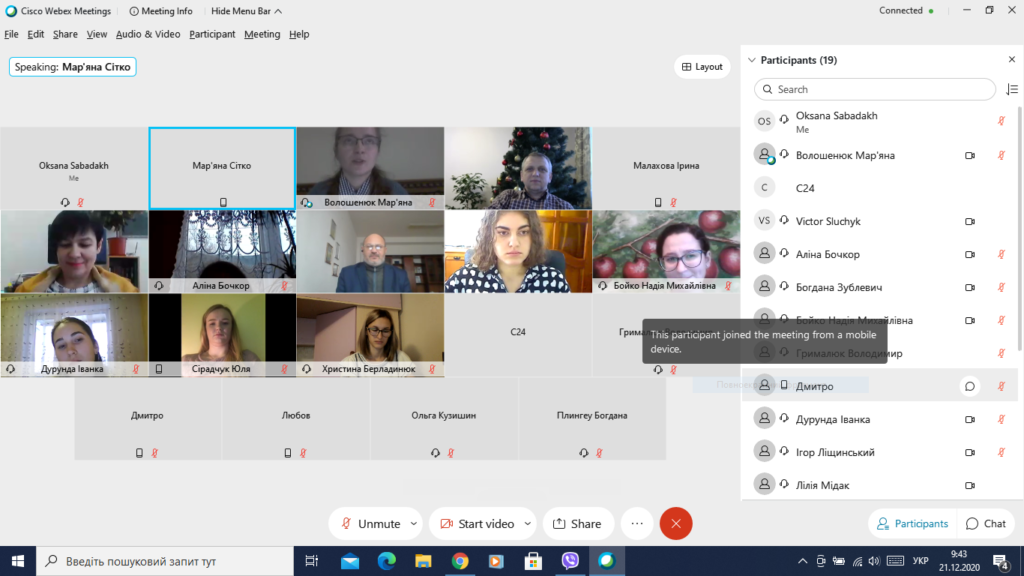The height and width of the screenshot is (576, 1024).
Task: Collapse the Participants (19) section
Action: tap(752, 60)
